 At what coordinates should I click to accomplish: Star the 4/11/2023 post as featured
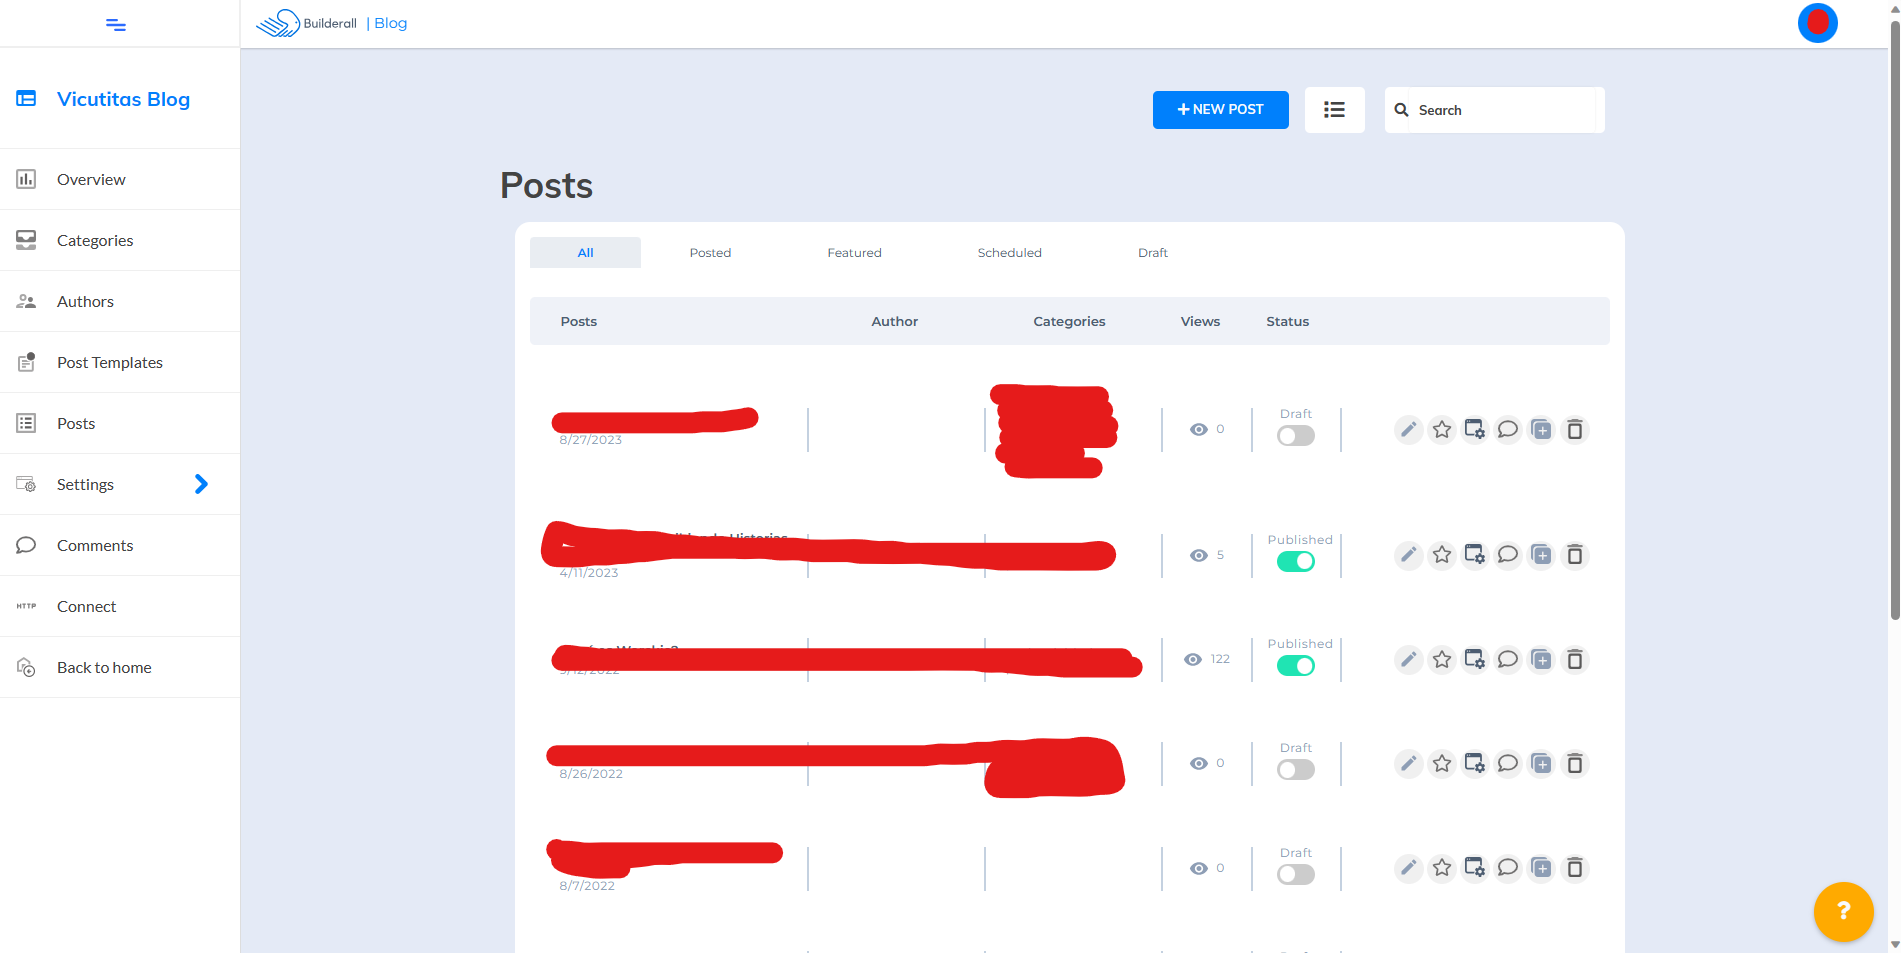coord(1441,555)
